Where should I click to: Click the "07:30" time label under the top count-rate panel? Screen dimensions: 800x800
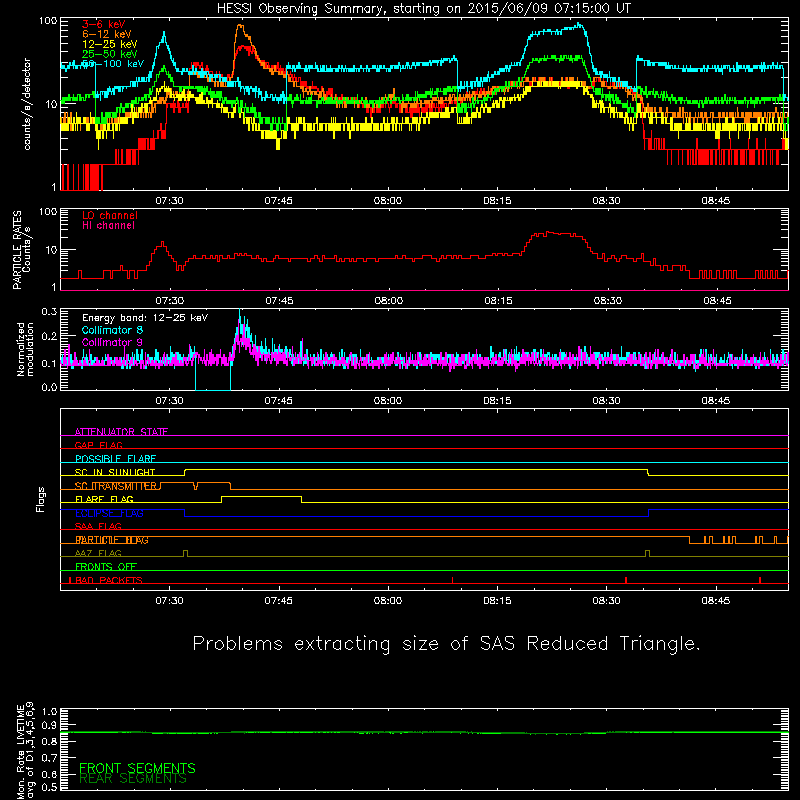click(169, 201)
